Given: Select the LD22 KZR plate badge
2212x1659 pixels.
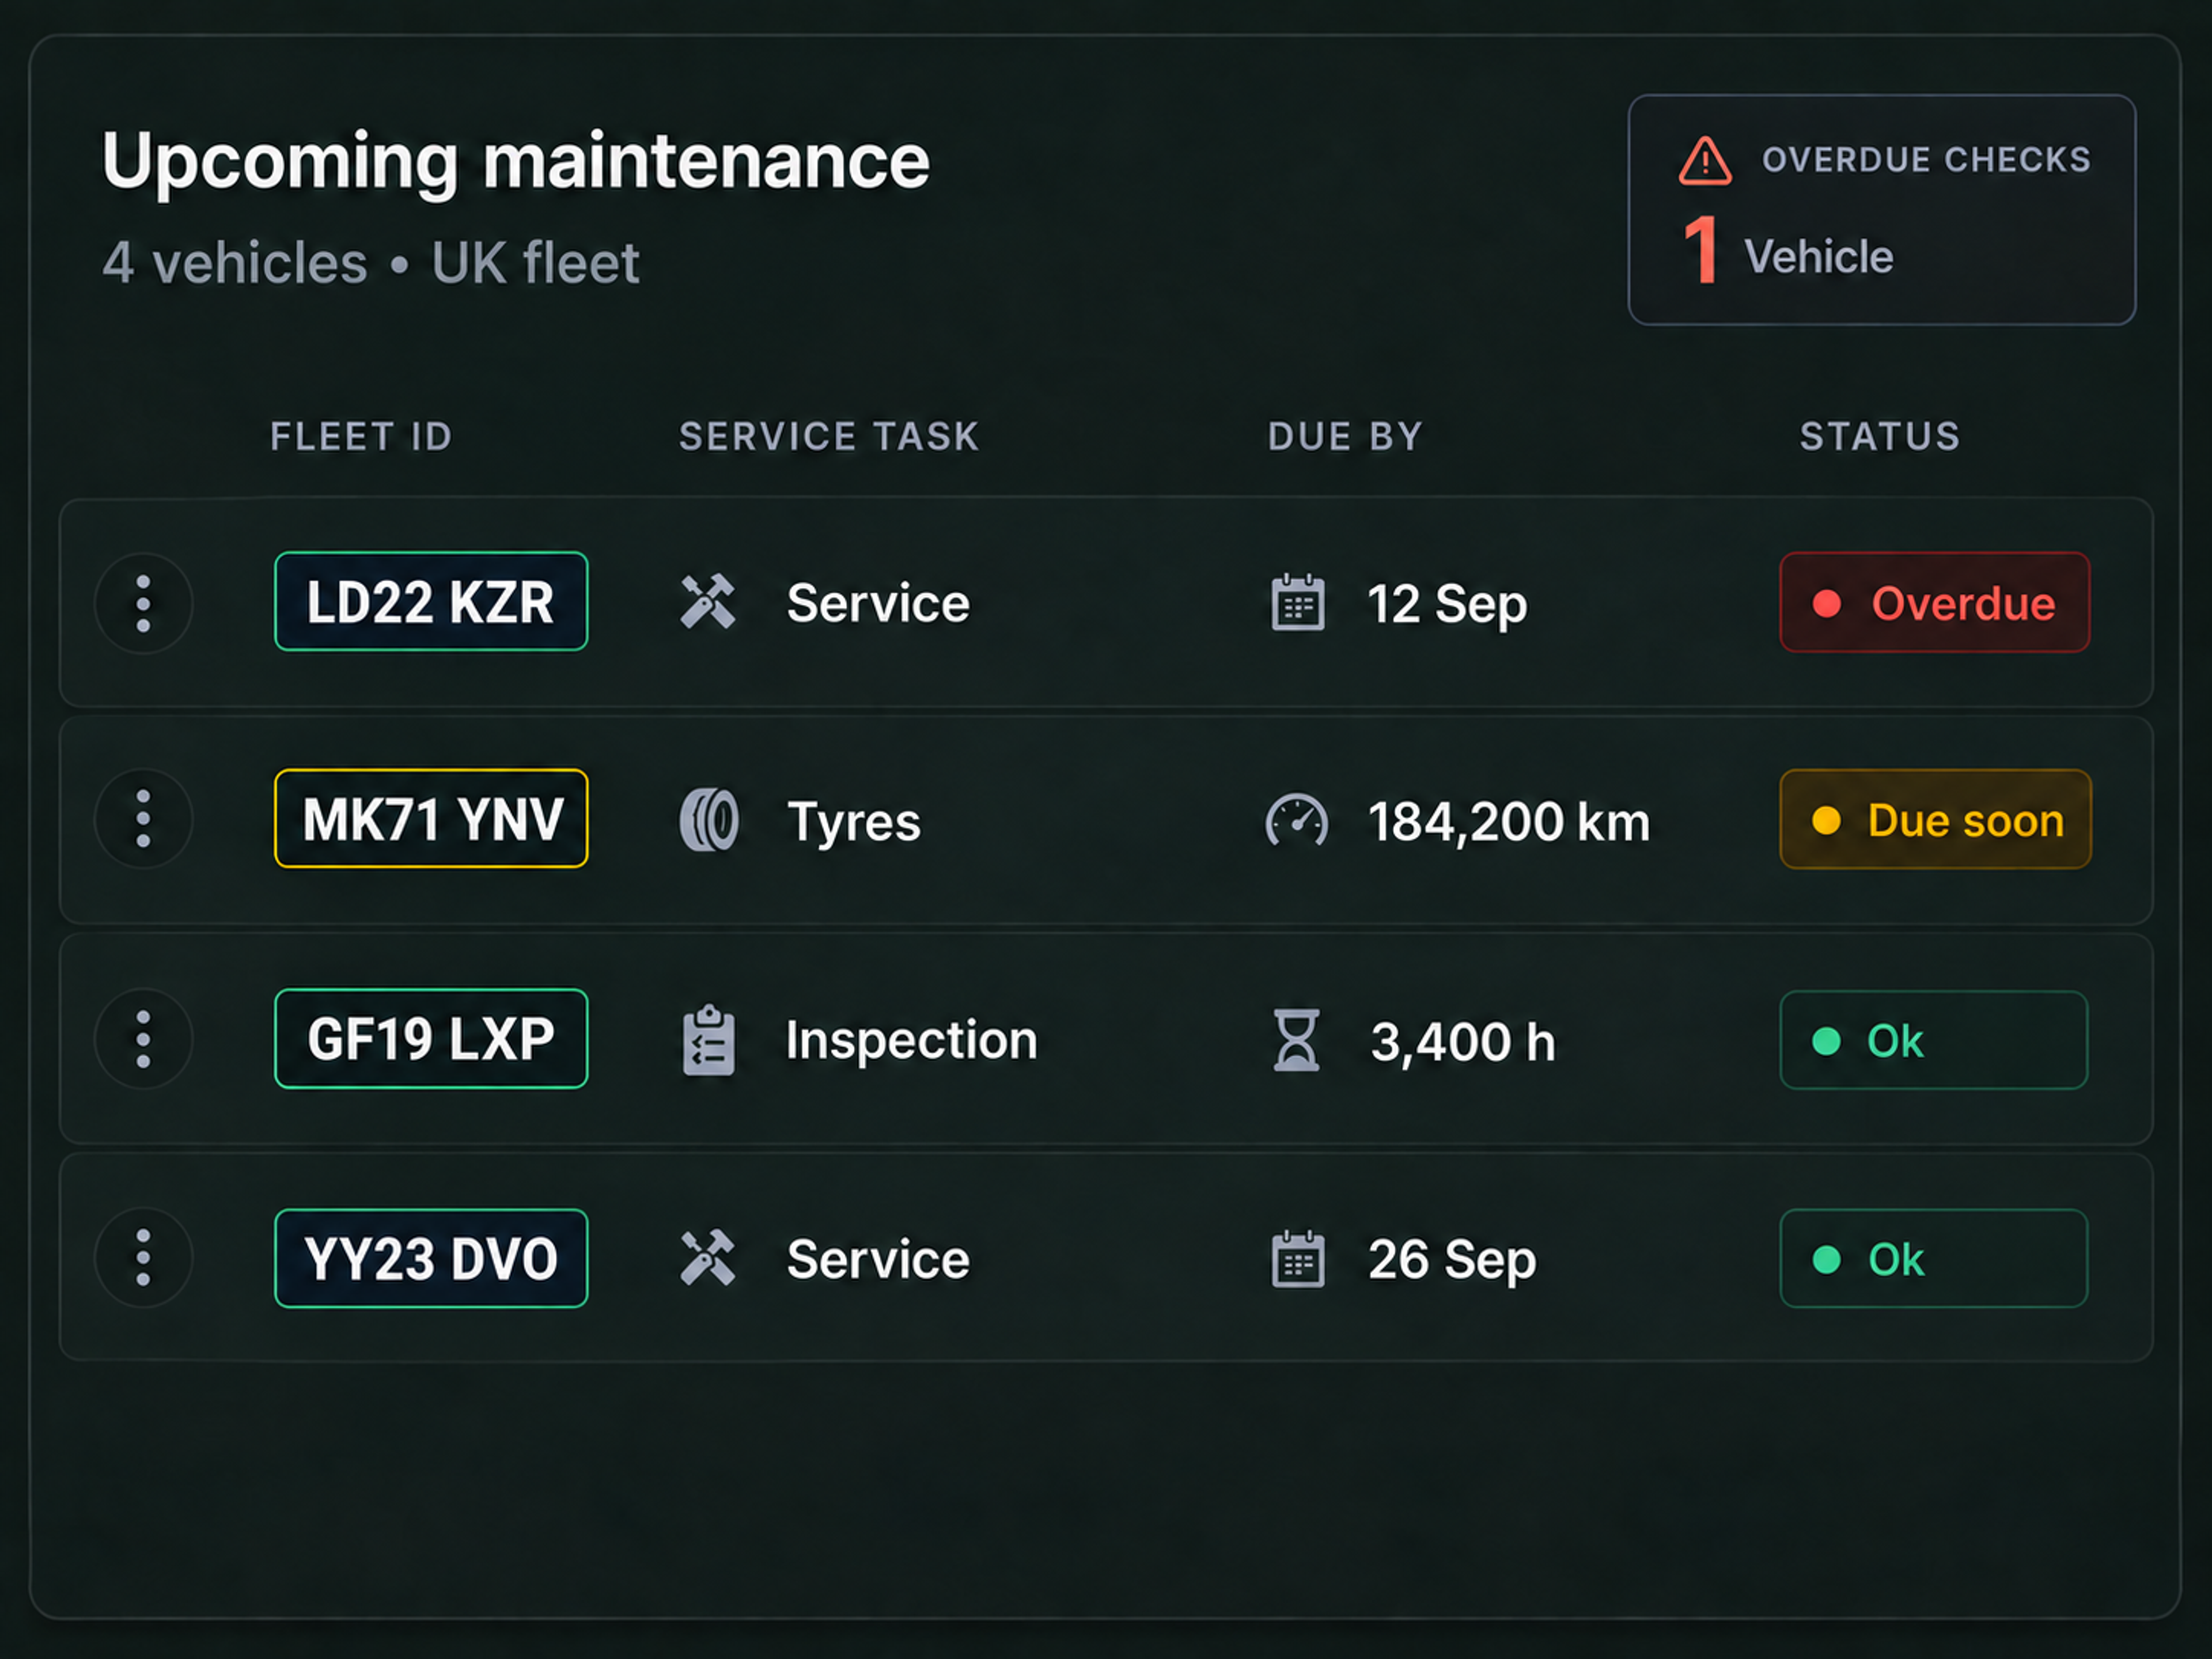Looking at the screenshot, I should pos(431,601).
